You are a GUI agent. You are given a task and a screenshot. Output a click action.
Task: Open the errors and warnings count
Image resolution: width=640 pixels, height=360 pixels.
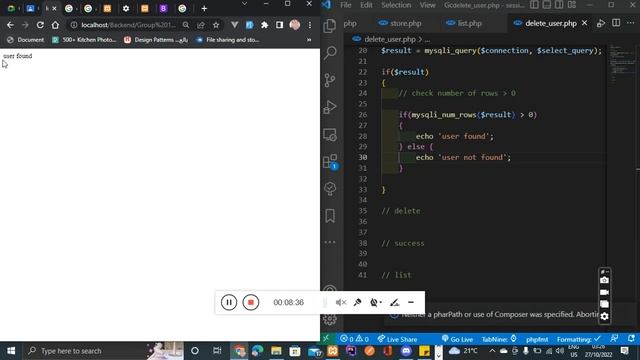(x=354, y=339)
